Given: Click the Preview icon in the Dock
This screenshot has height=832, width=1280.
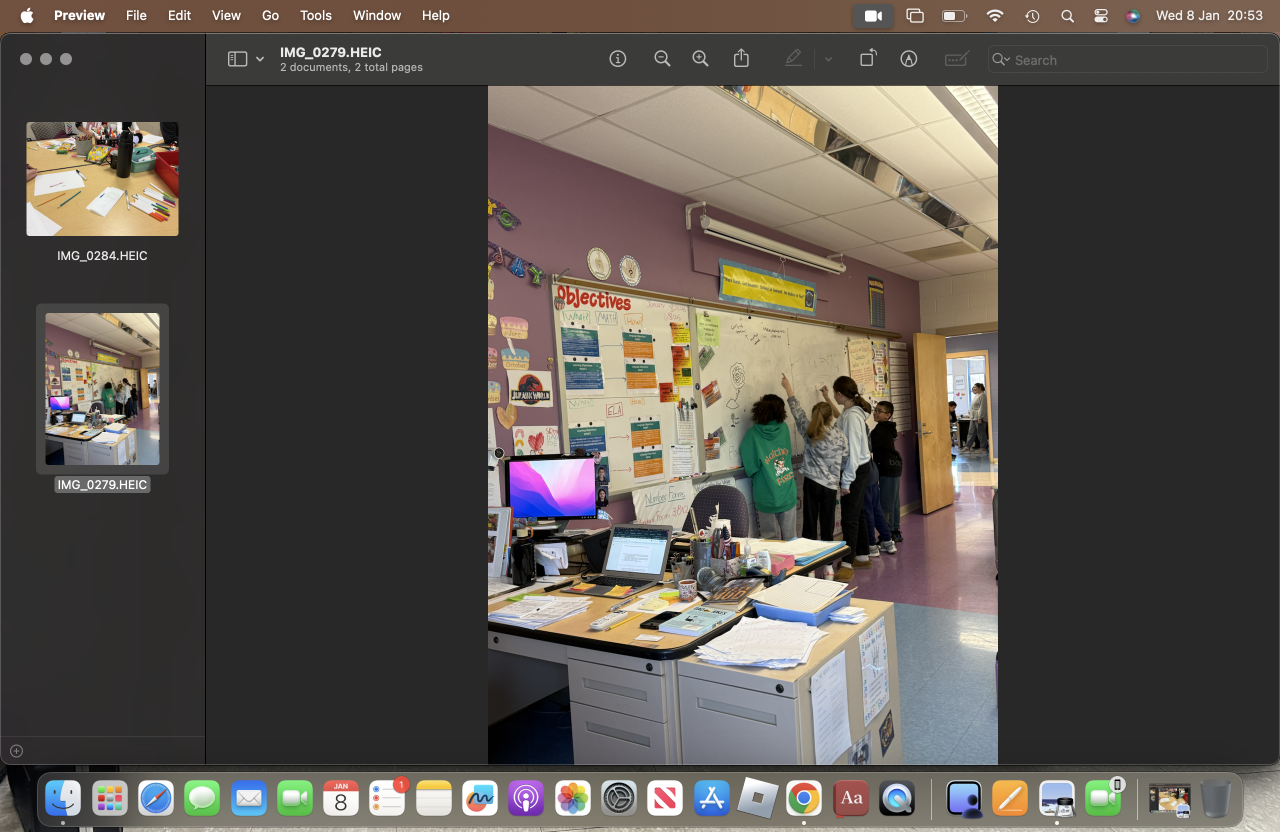Looking at the screenshot, I should 1057,798.
